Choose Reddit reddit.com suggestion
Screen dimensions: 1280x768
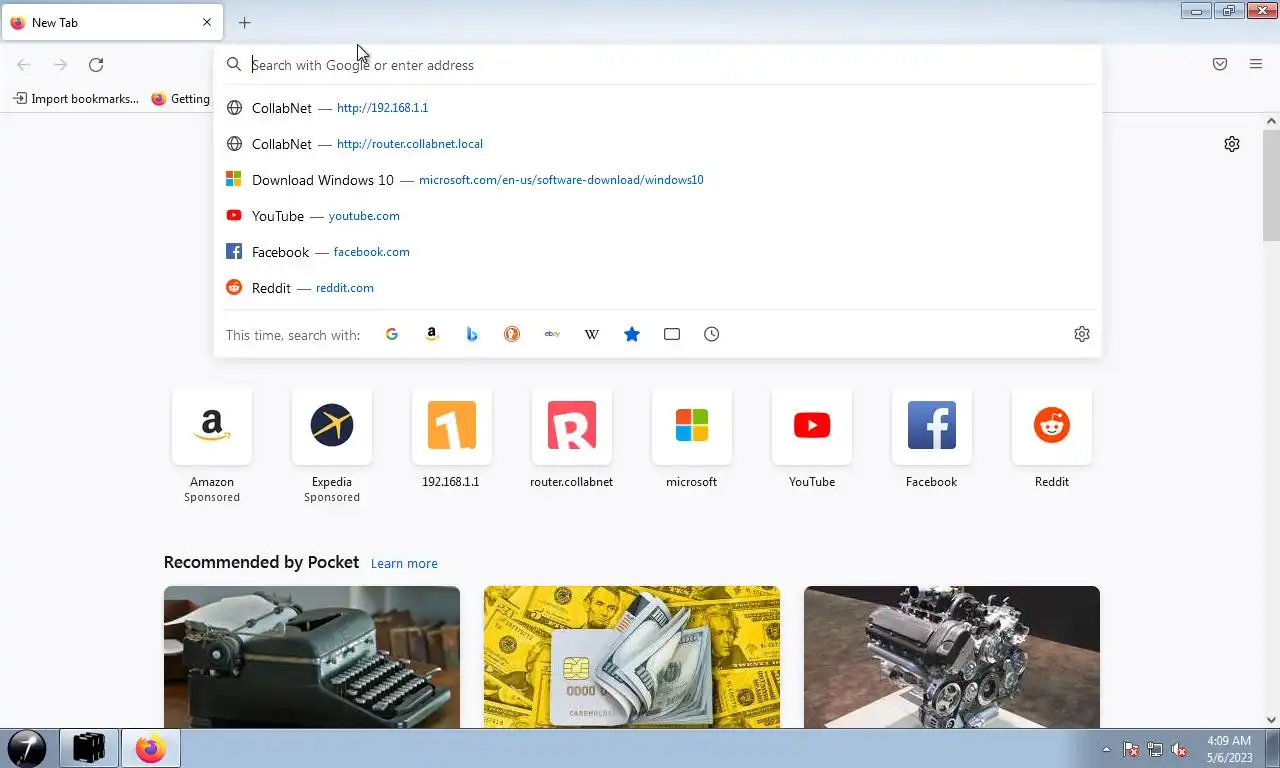(657, 288)
